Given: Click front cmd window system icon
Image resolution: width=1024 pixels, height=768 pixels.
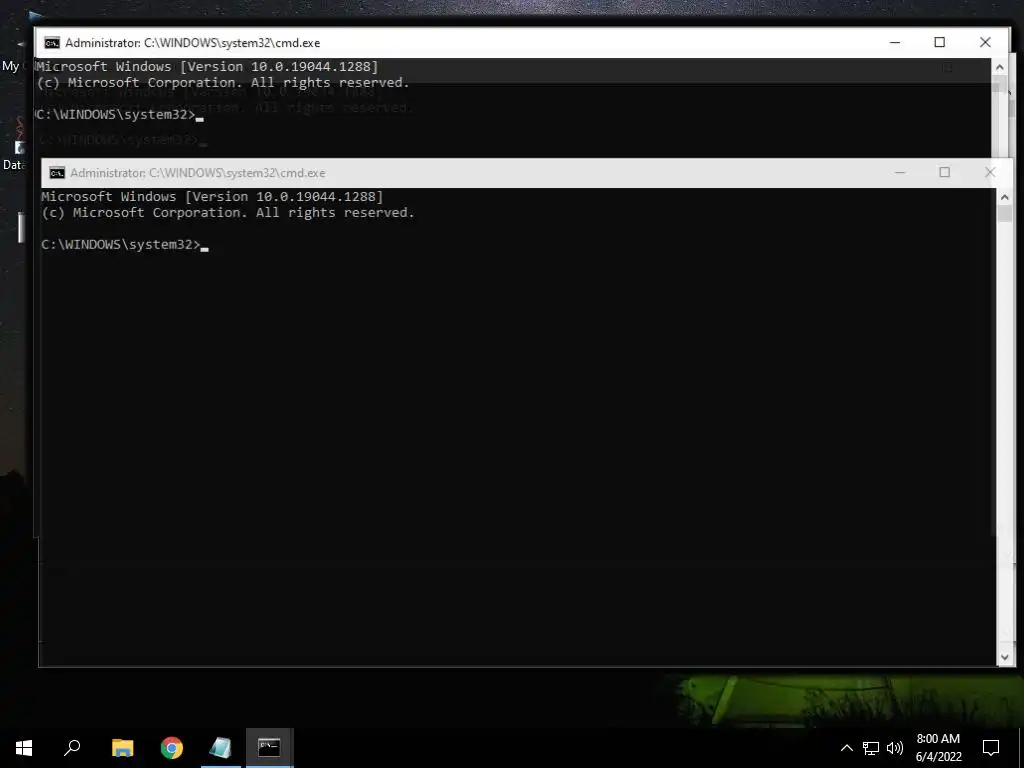Looking at the screenshot, I should (x=57, y=173).
